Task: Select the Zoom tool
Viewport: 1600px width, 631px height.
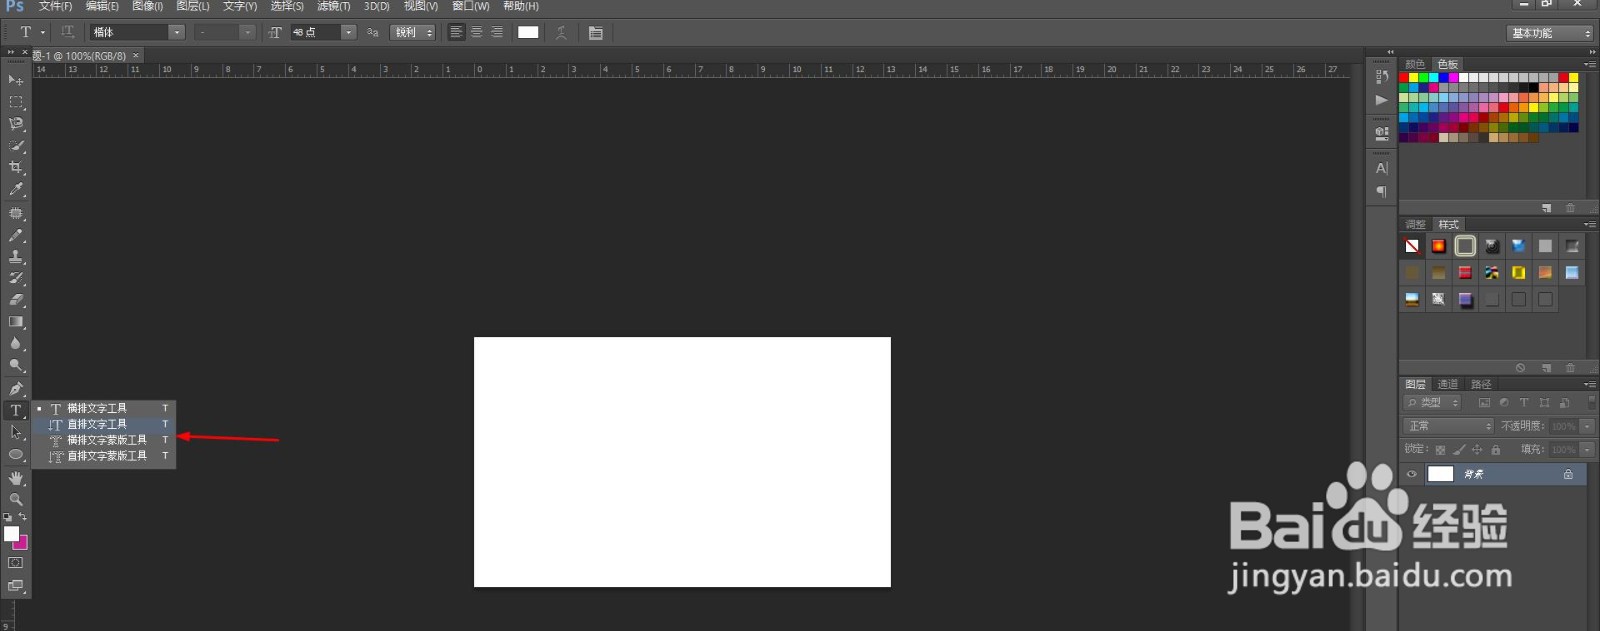Action: click(16, 499)
